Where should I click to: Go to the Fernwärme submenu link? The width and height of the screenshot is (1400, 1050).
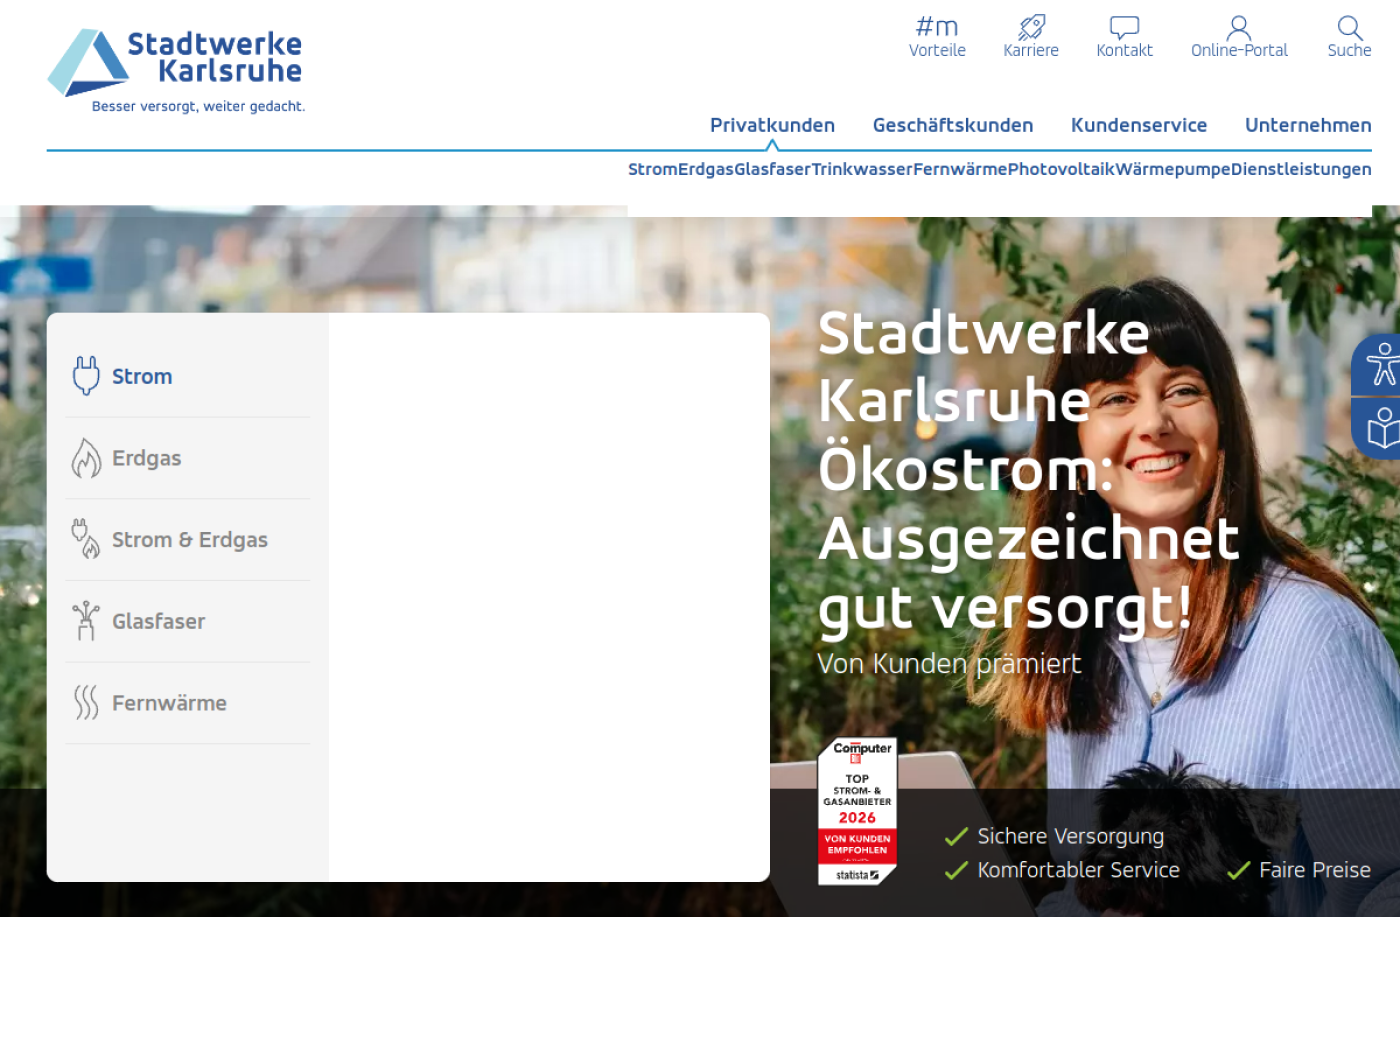click(960, 169)
